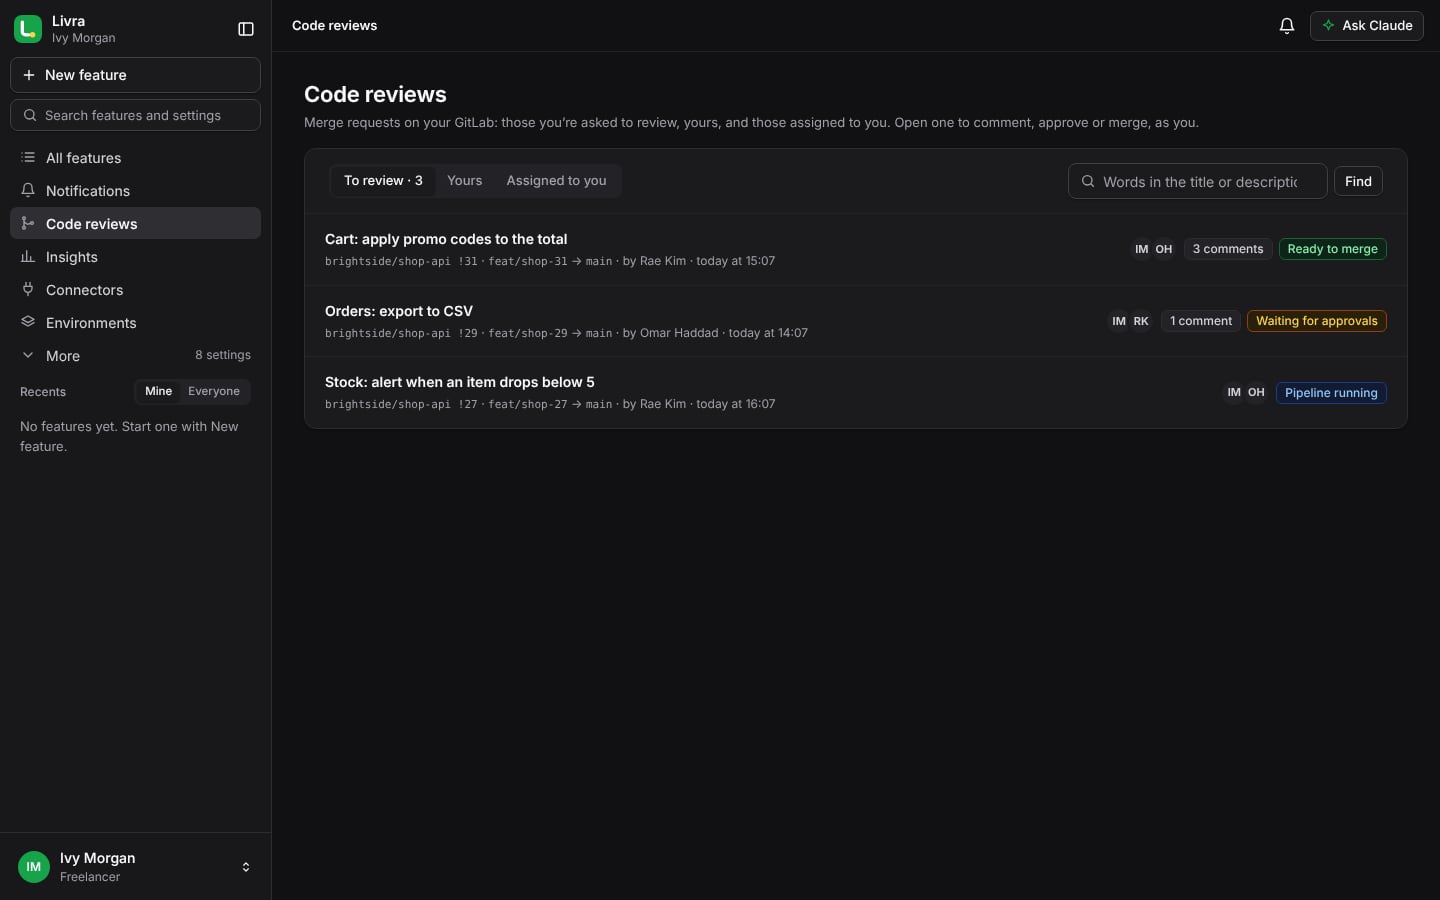
Task: Switch to the To review tab
Action: (x=383, y=181)
